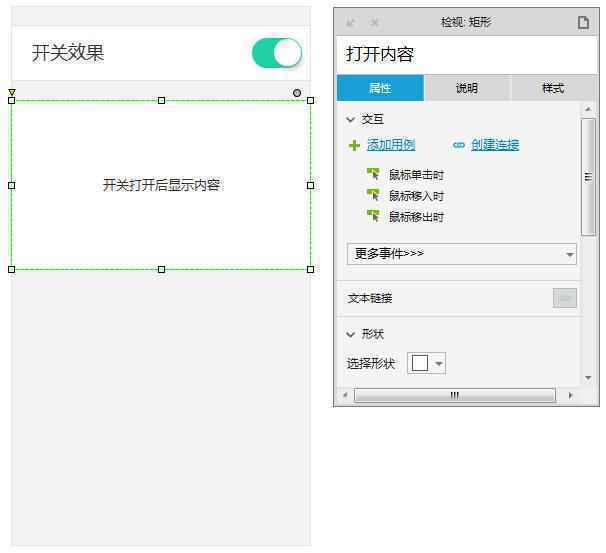
Task: Click the scroll down arrow in inspector
Action: pos(588,378)
